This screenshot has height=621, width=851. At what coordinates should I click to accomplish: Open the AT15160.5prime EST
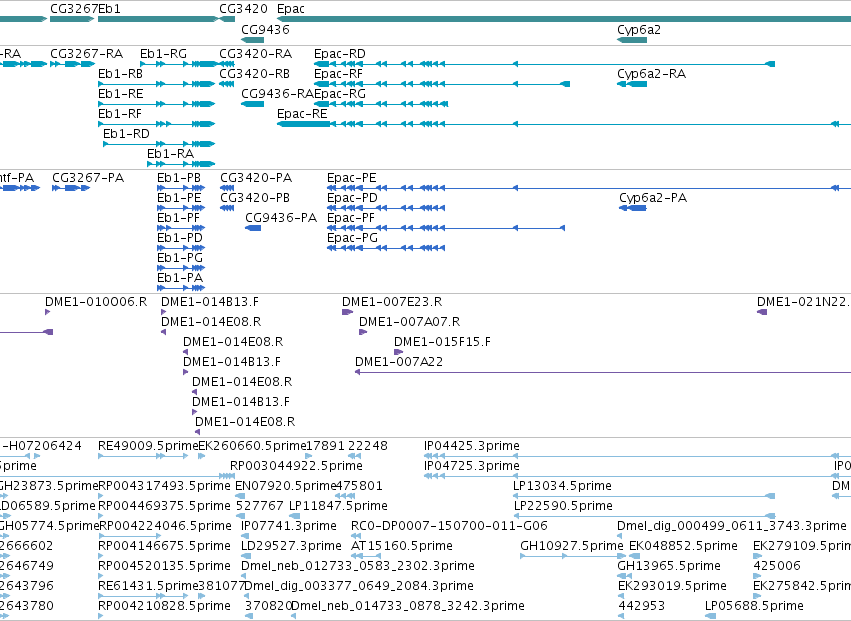coord(366,556)
